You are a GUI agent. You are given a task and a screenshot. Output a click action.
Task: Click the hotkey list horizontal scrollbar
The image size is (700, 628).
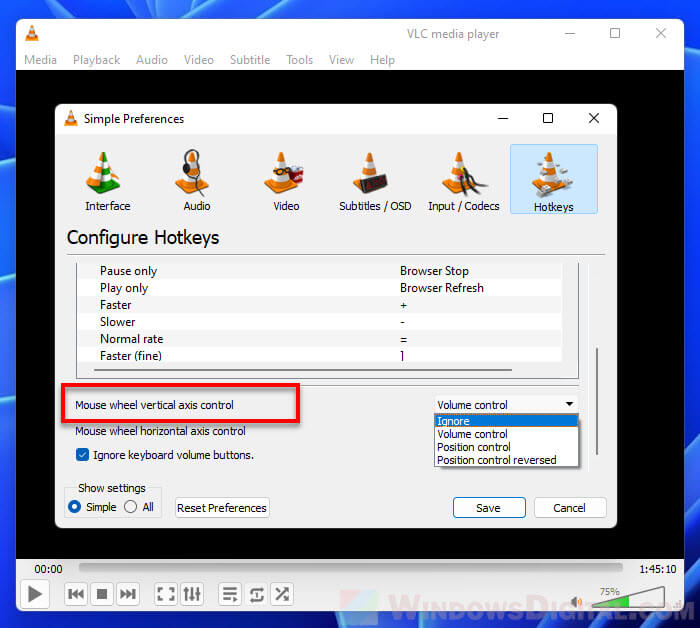(303, 370)
